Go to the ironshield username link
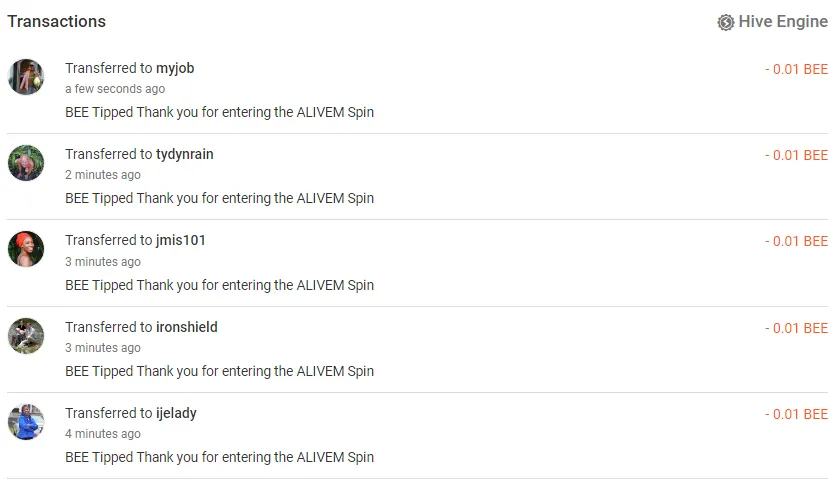837x480 pixels. (x=187, y=327)
